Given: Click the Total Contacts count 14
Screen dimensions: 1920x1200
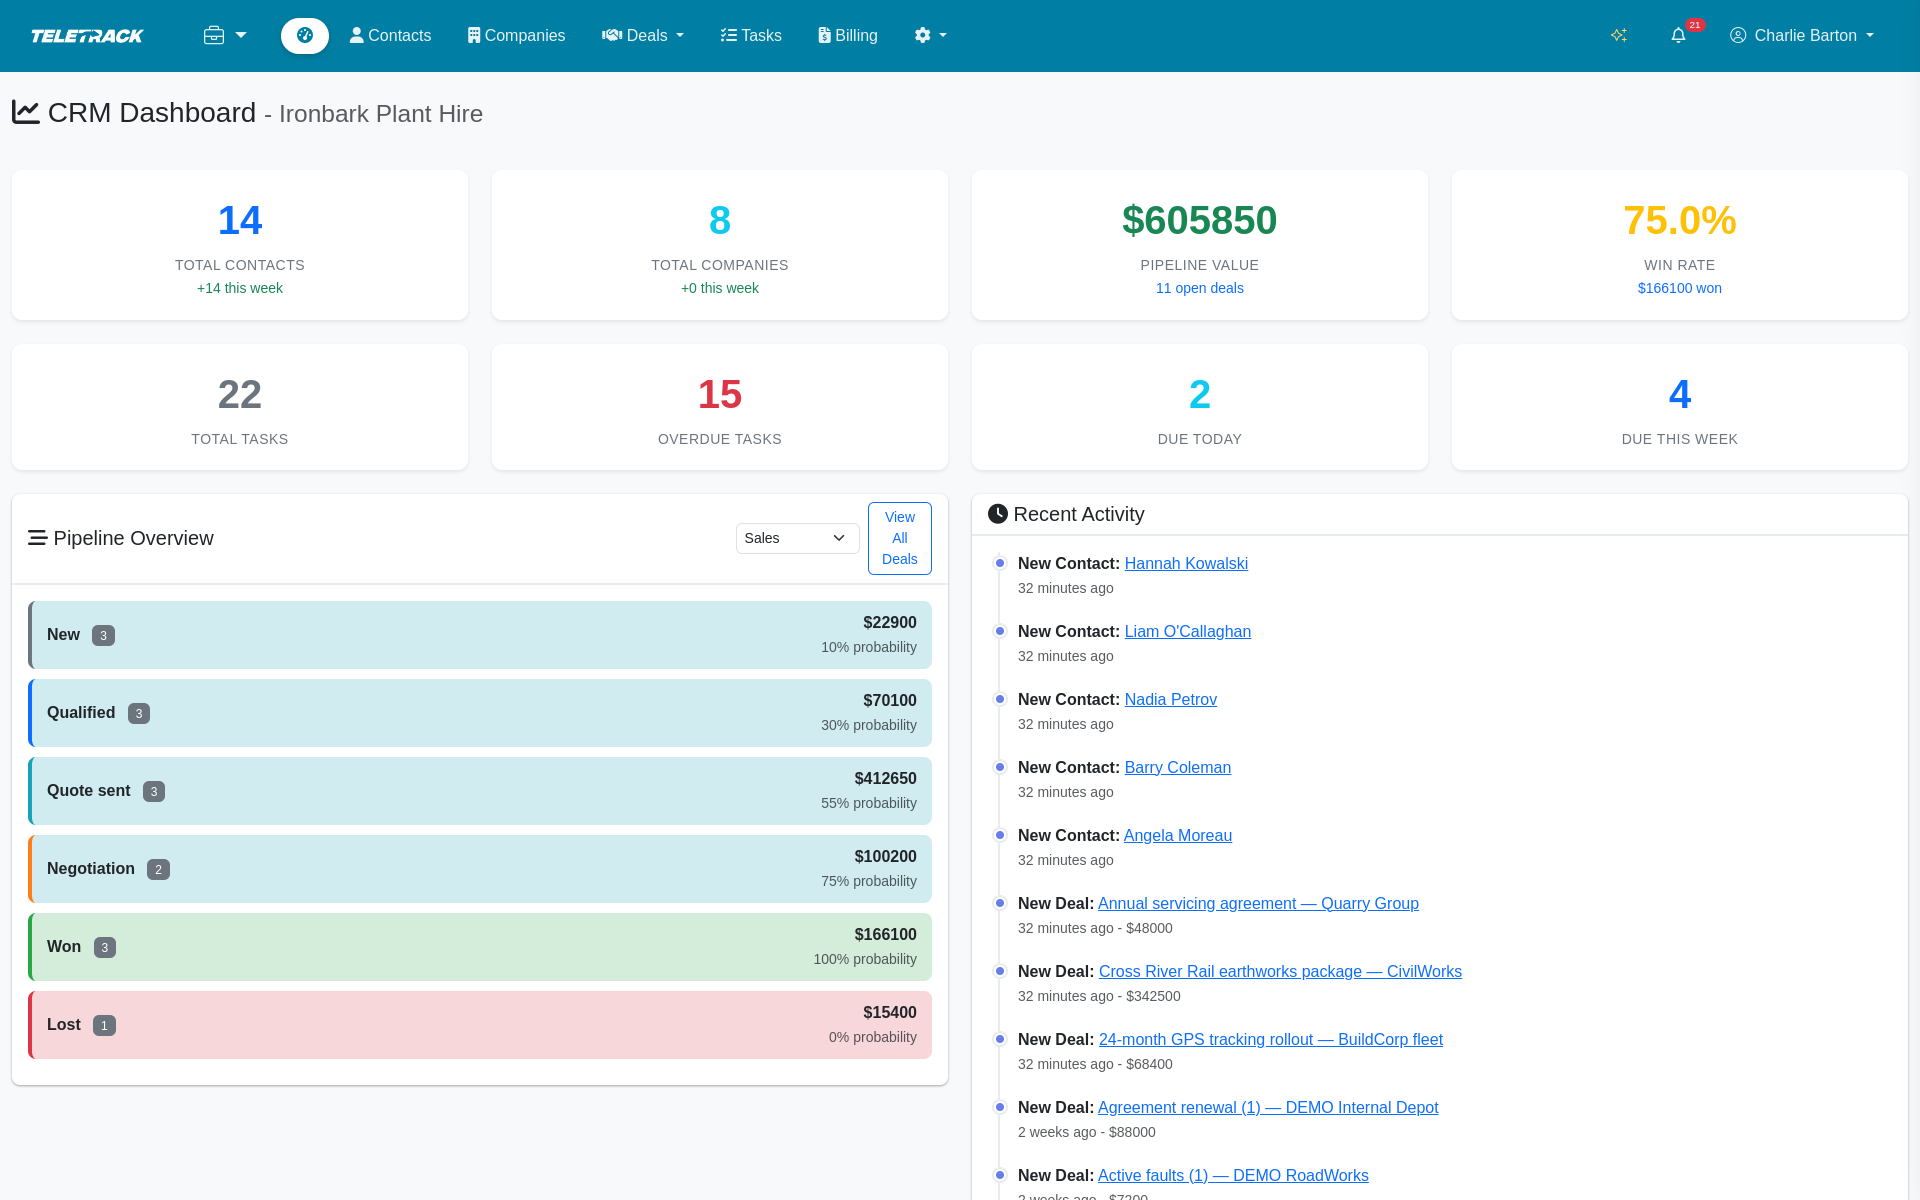Looking at the screenshot, I should pyautogui.click(x=240, y=220).
